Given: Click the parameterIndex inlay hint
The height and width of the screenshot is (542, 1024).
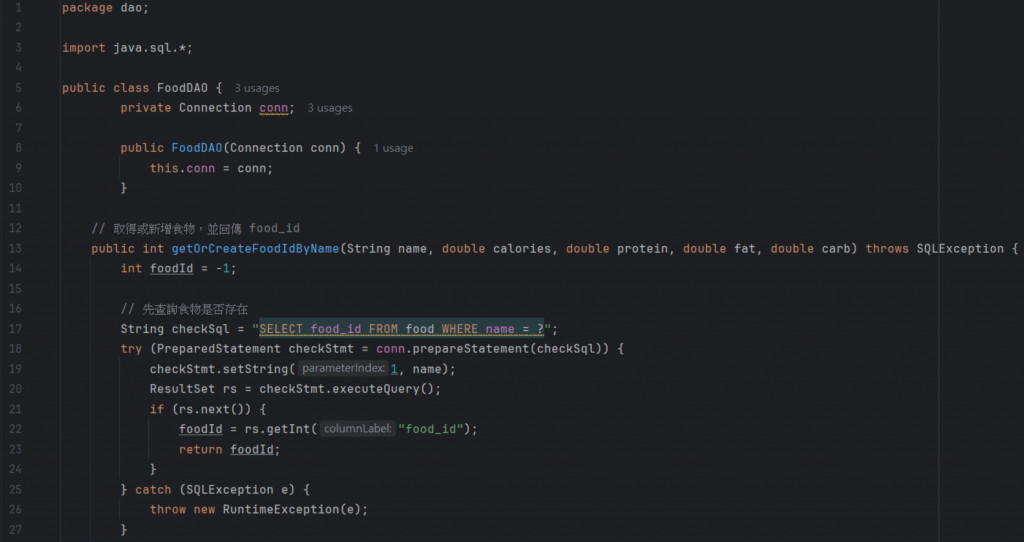Looking at the screenshot, I should tap(343, 368).
